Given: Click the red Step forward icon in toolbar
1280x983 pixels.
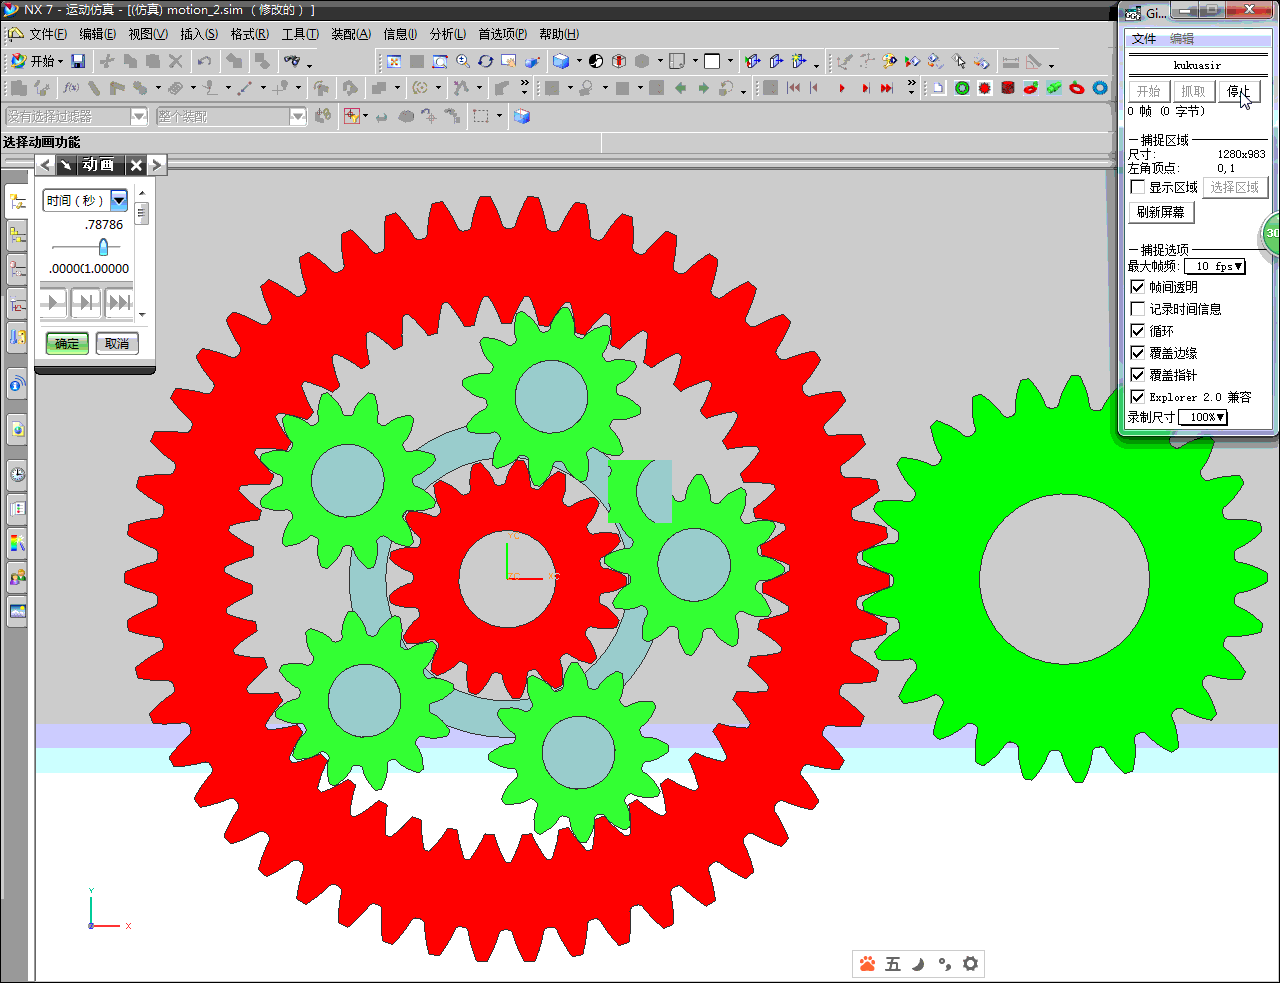Looking at the screenshot, I should (865, 88).
